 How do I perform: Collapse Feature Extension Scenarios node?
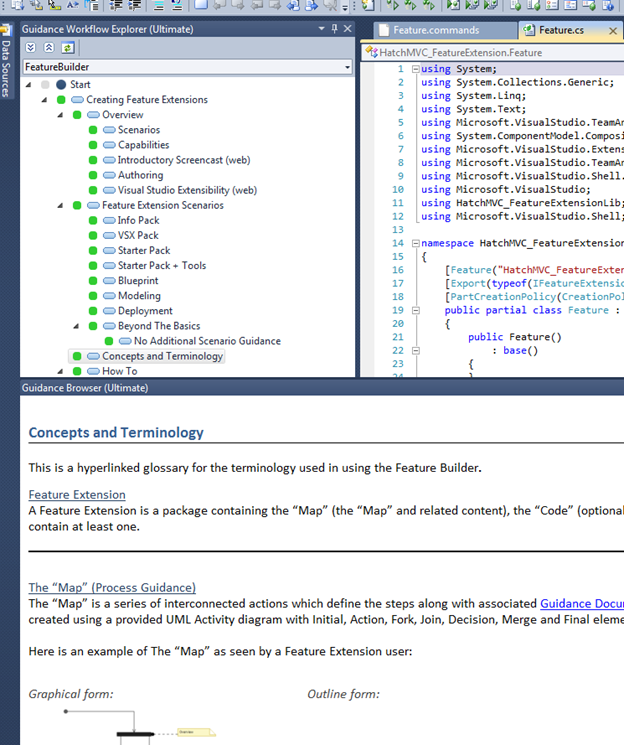pos(60,205)
